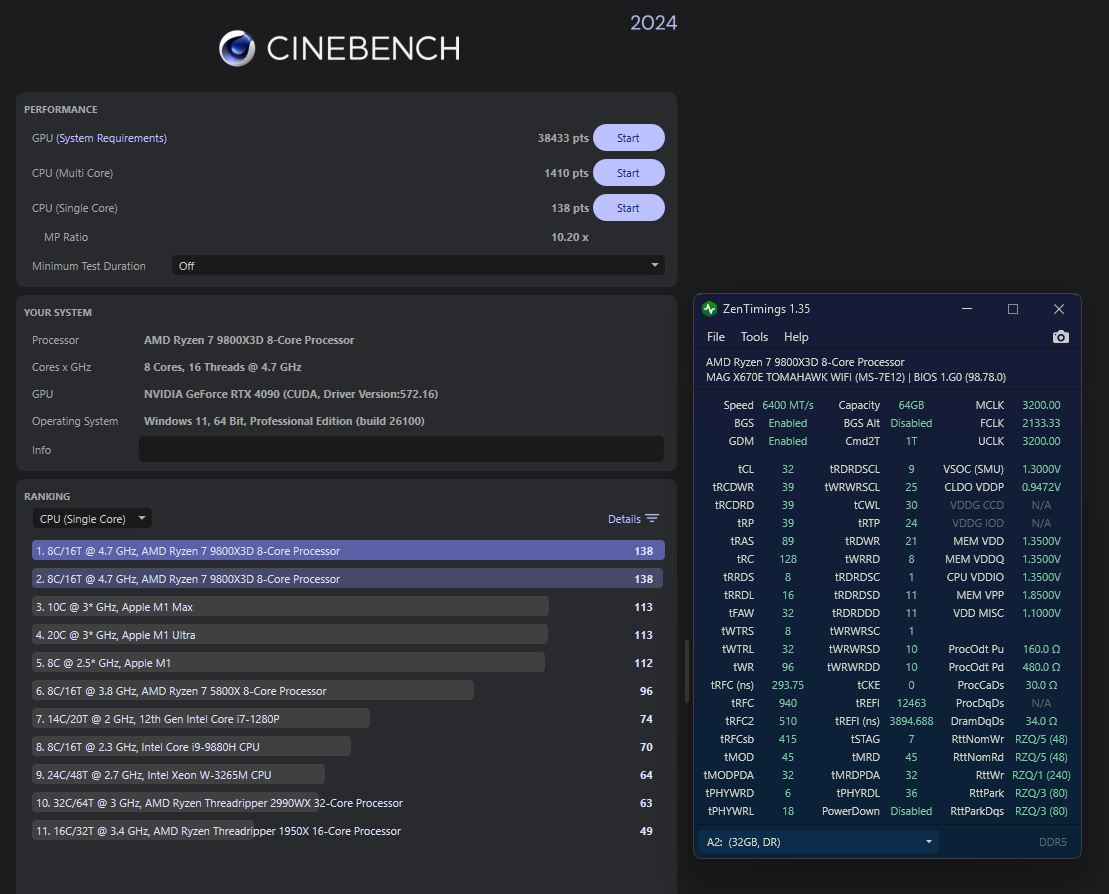Open the ZenTimings File menu
1109x894 pixels.
(716, 337)
